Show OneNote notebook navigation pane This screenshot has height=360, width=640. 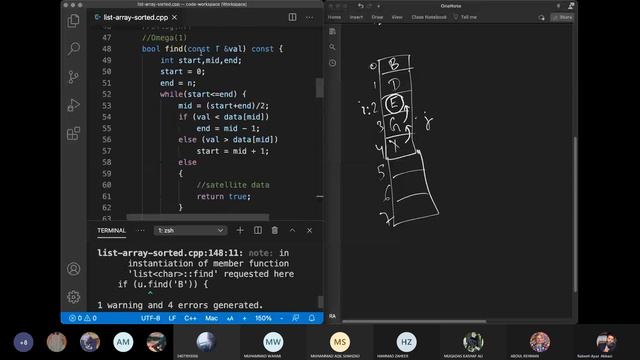click(333, 31)
